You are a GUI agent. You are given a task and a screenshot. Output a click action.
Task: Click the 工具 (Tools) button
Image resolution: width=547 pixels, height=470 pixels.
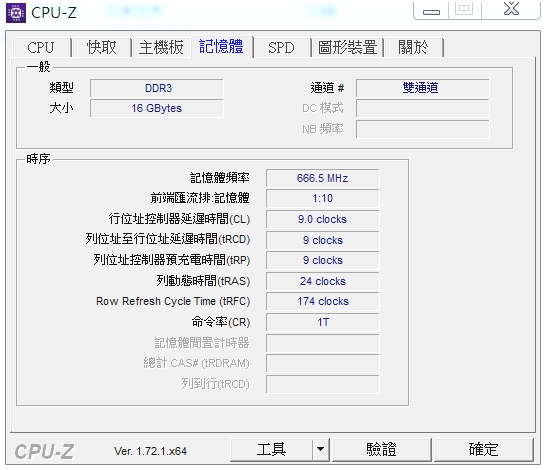coord(271,449)
